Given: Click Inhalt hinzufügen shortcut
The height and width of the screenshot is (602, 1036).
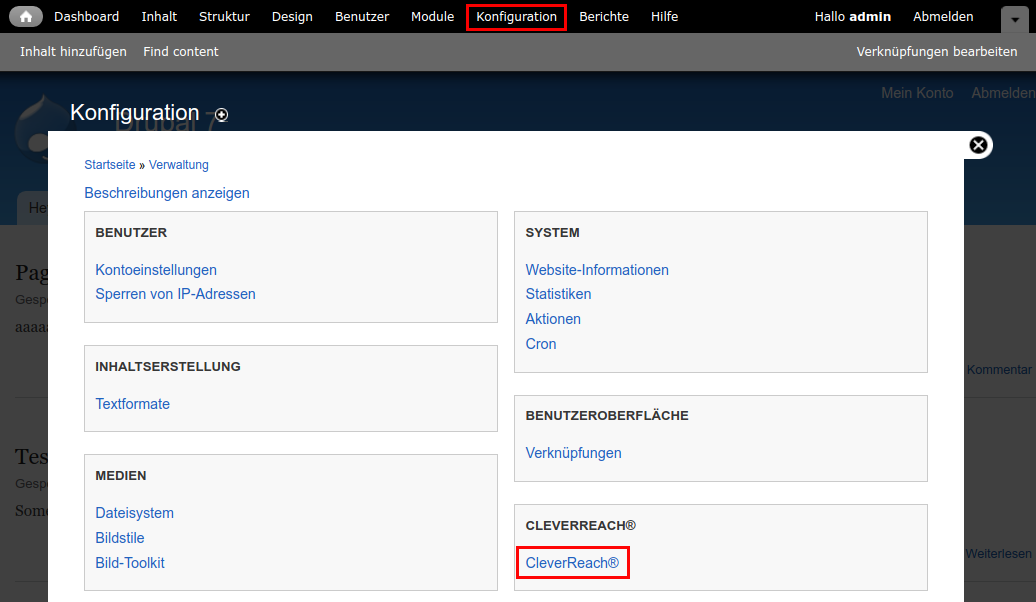Looking at the screenshot, I should coord(73,51).
